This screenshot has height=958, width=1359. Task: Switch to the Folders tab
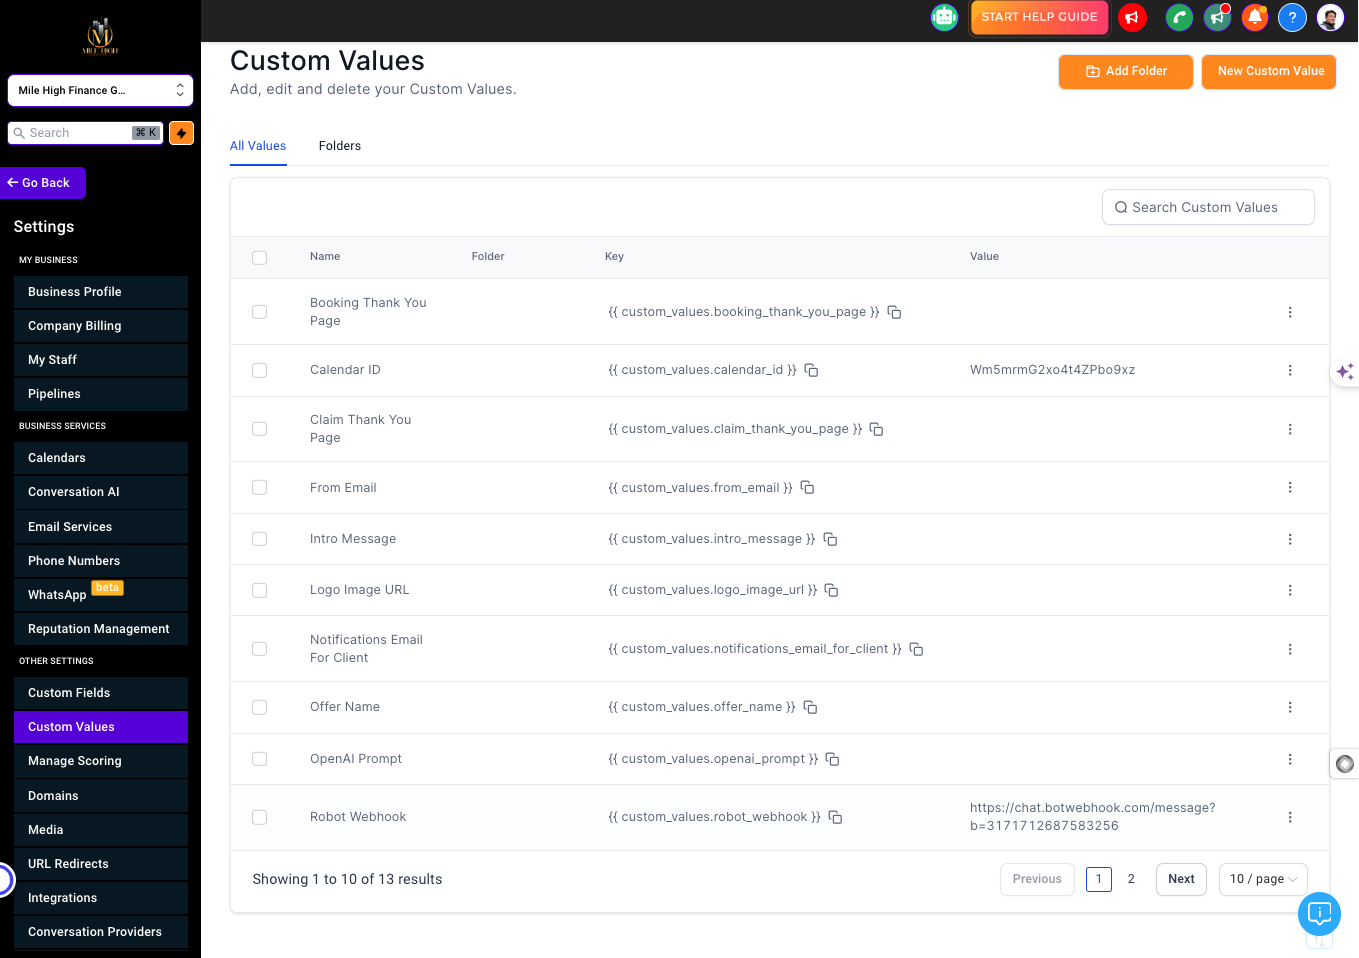(340, 146)
